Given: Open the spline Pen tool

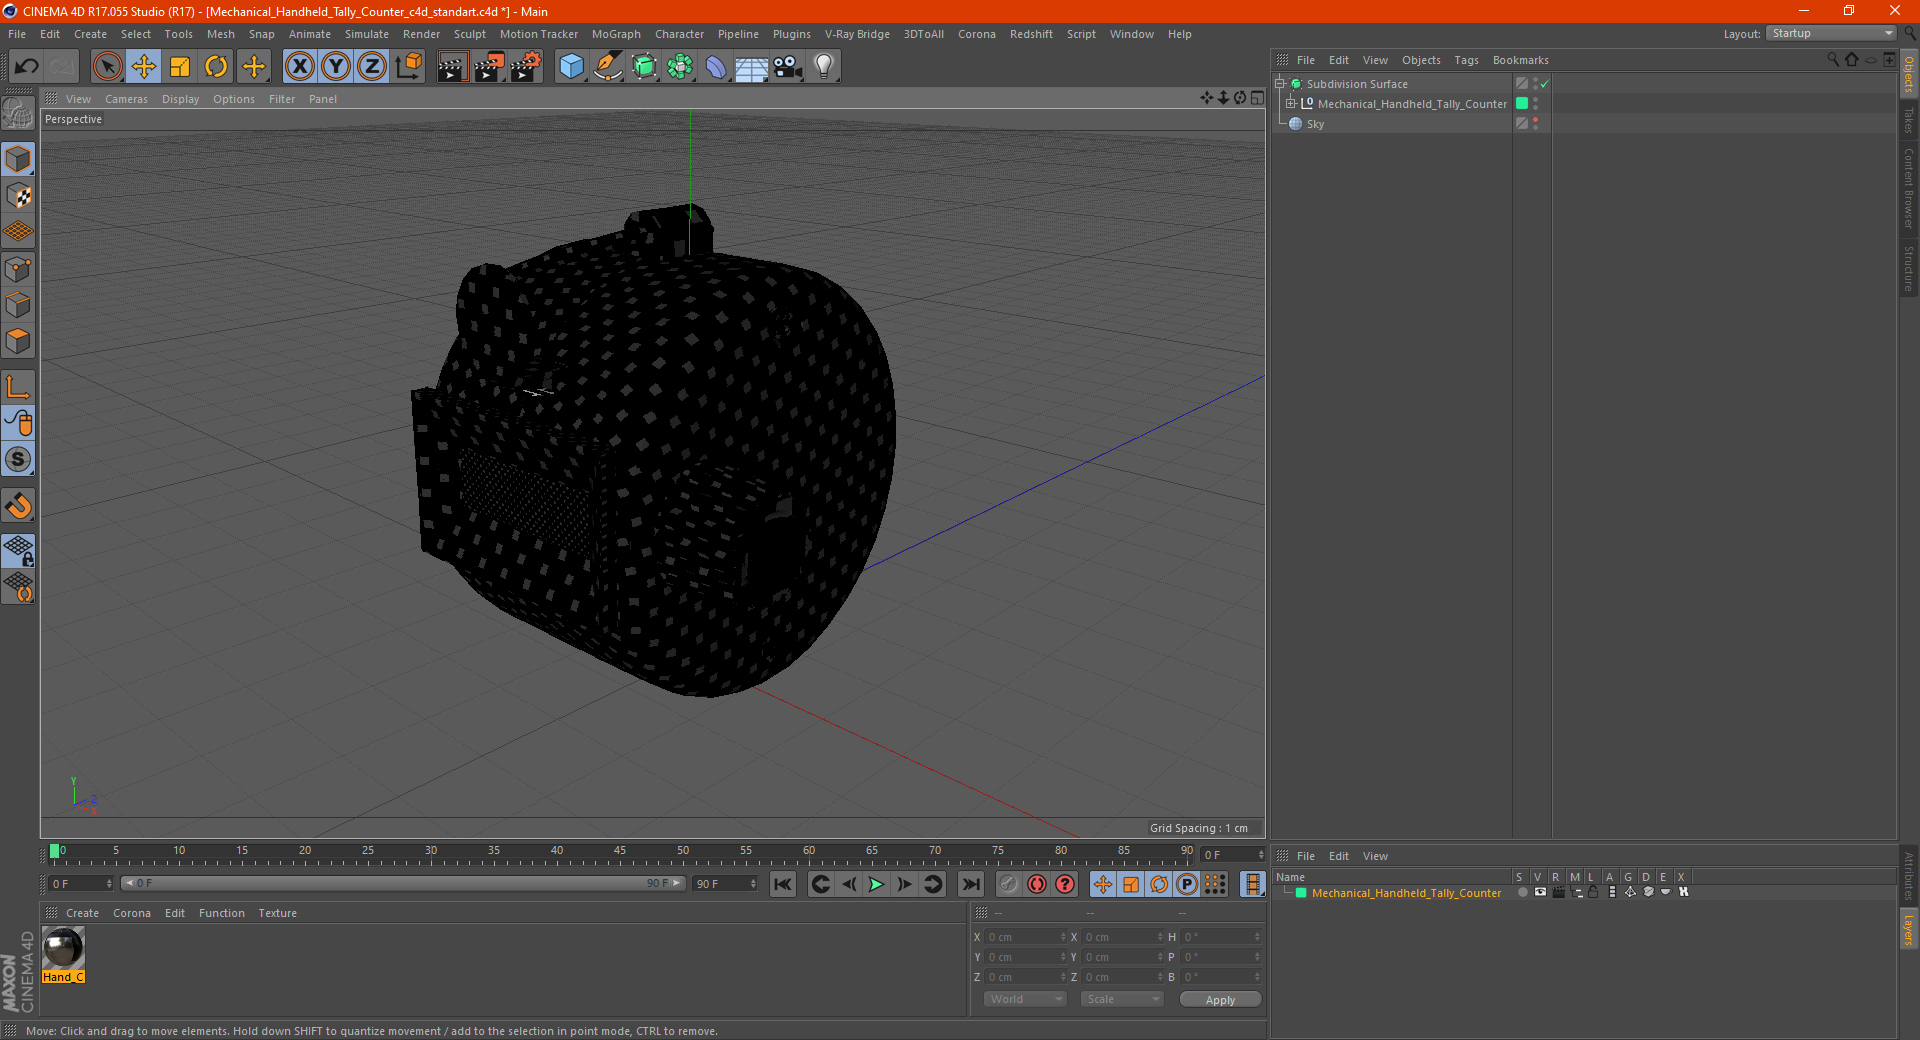Looking at the screenshot, I should click(x=607, y=67).
